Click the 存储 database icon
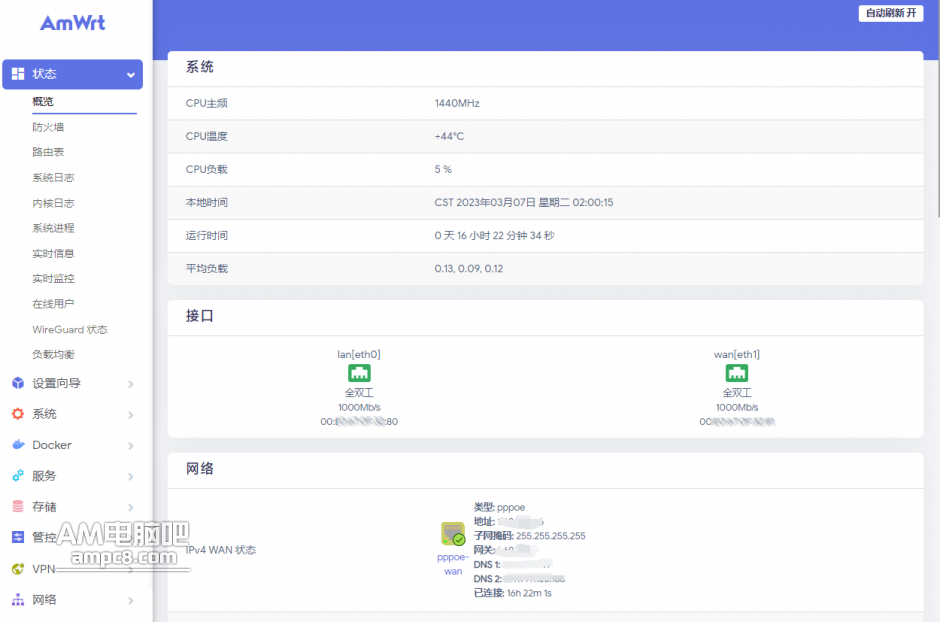This screenshot has width=940, height=622. click(x=18, y=507)
